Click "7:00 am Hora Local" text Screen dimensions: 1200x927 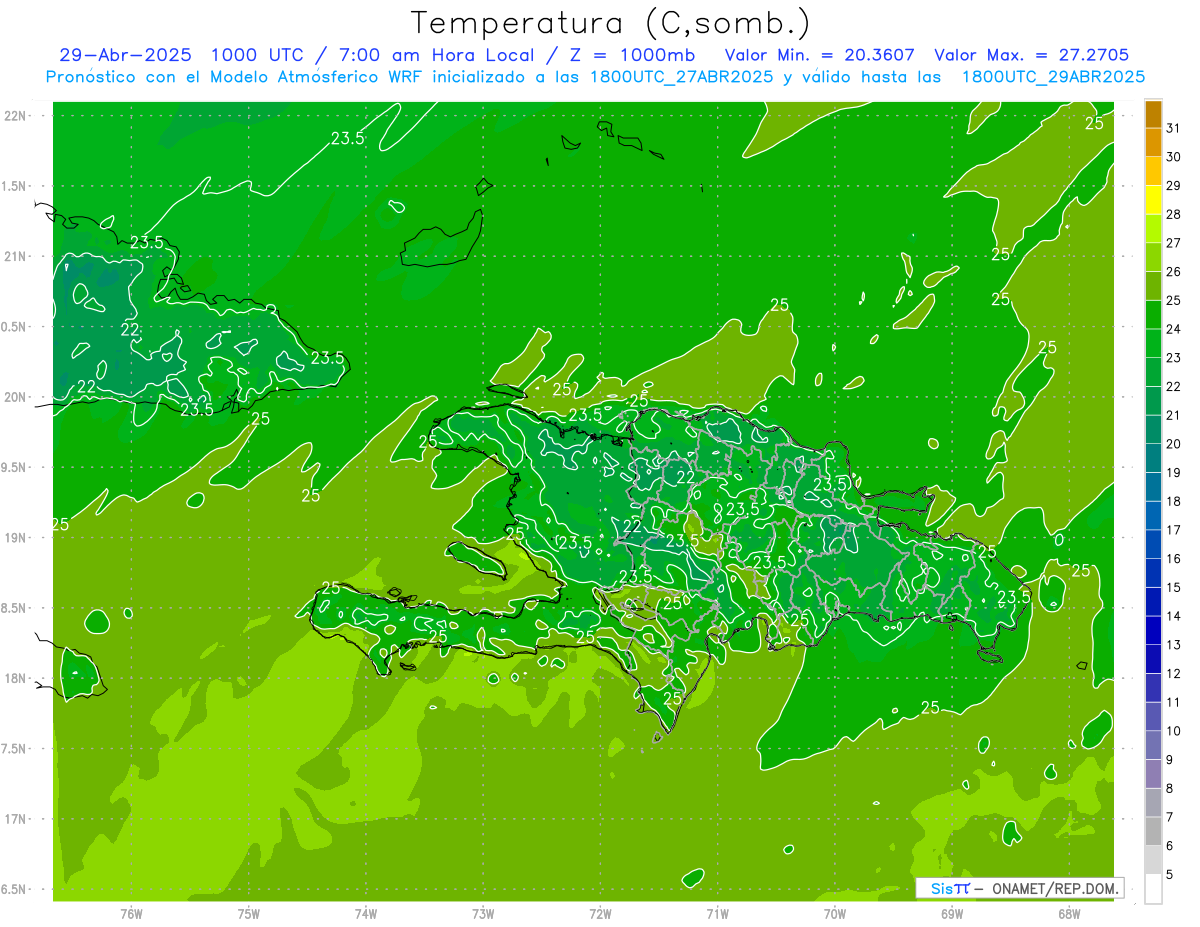point(437,55)
